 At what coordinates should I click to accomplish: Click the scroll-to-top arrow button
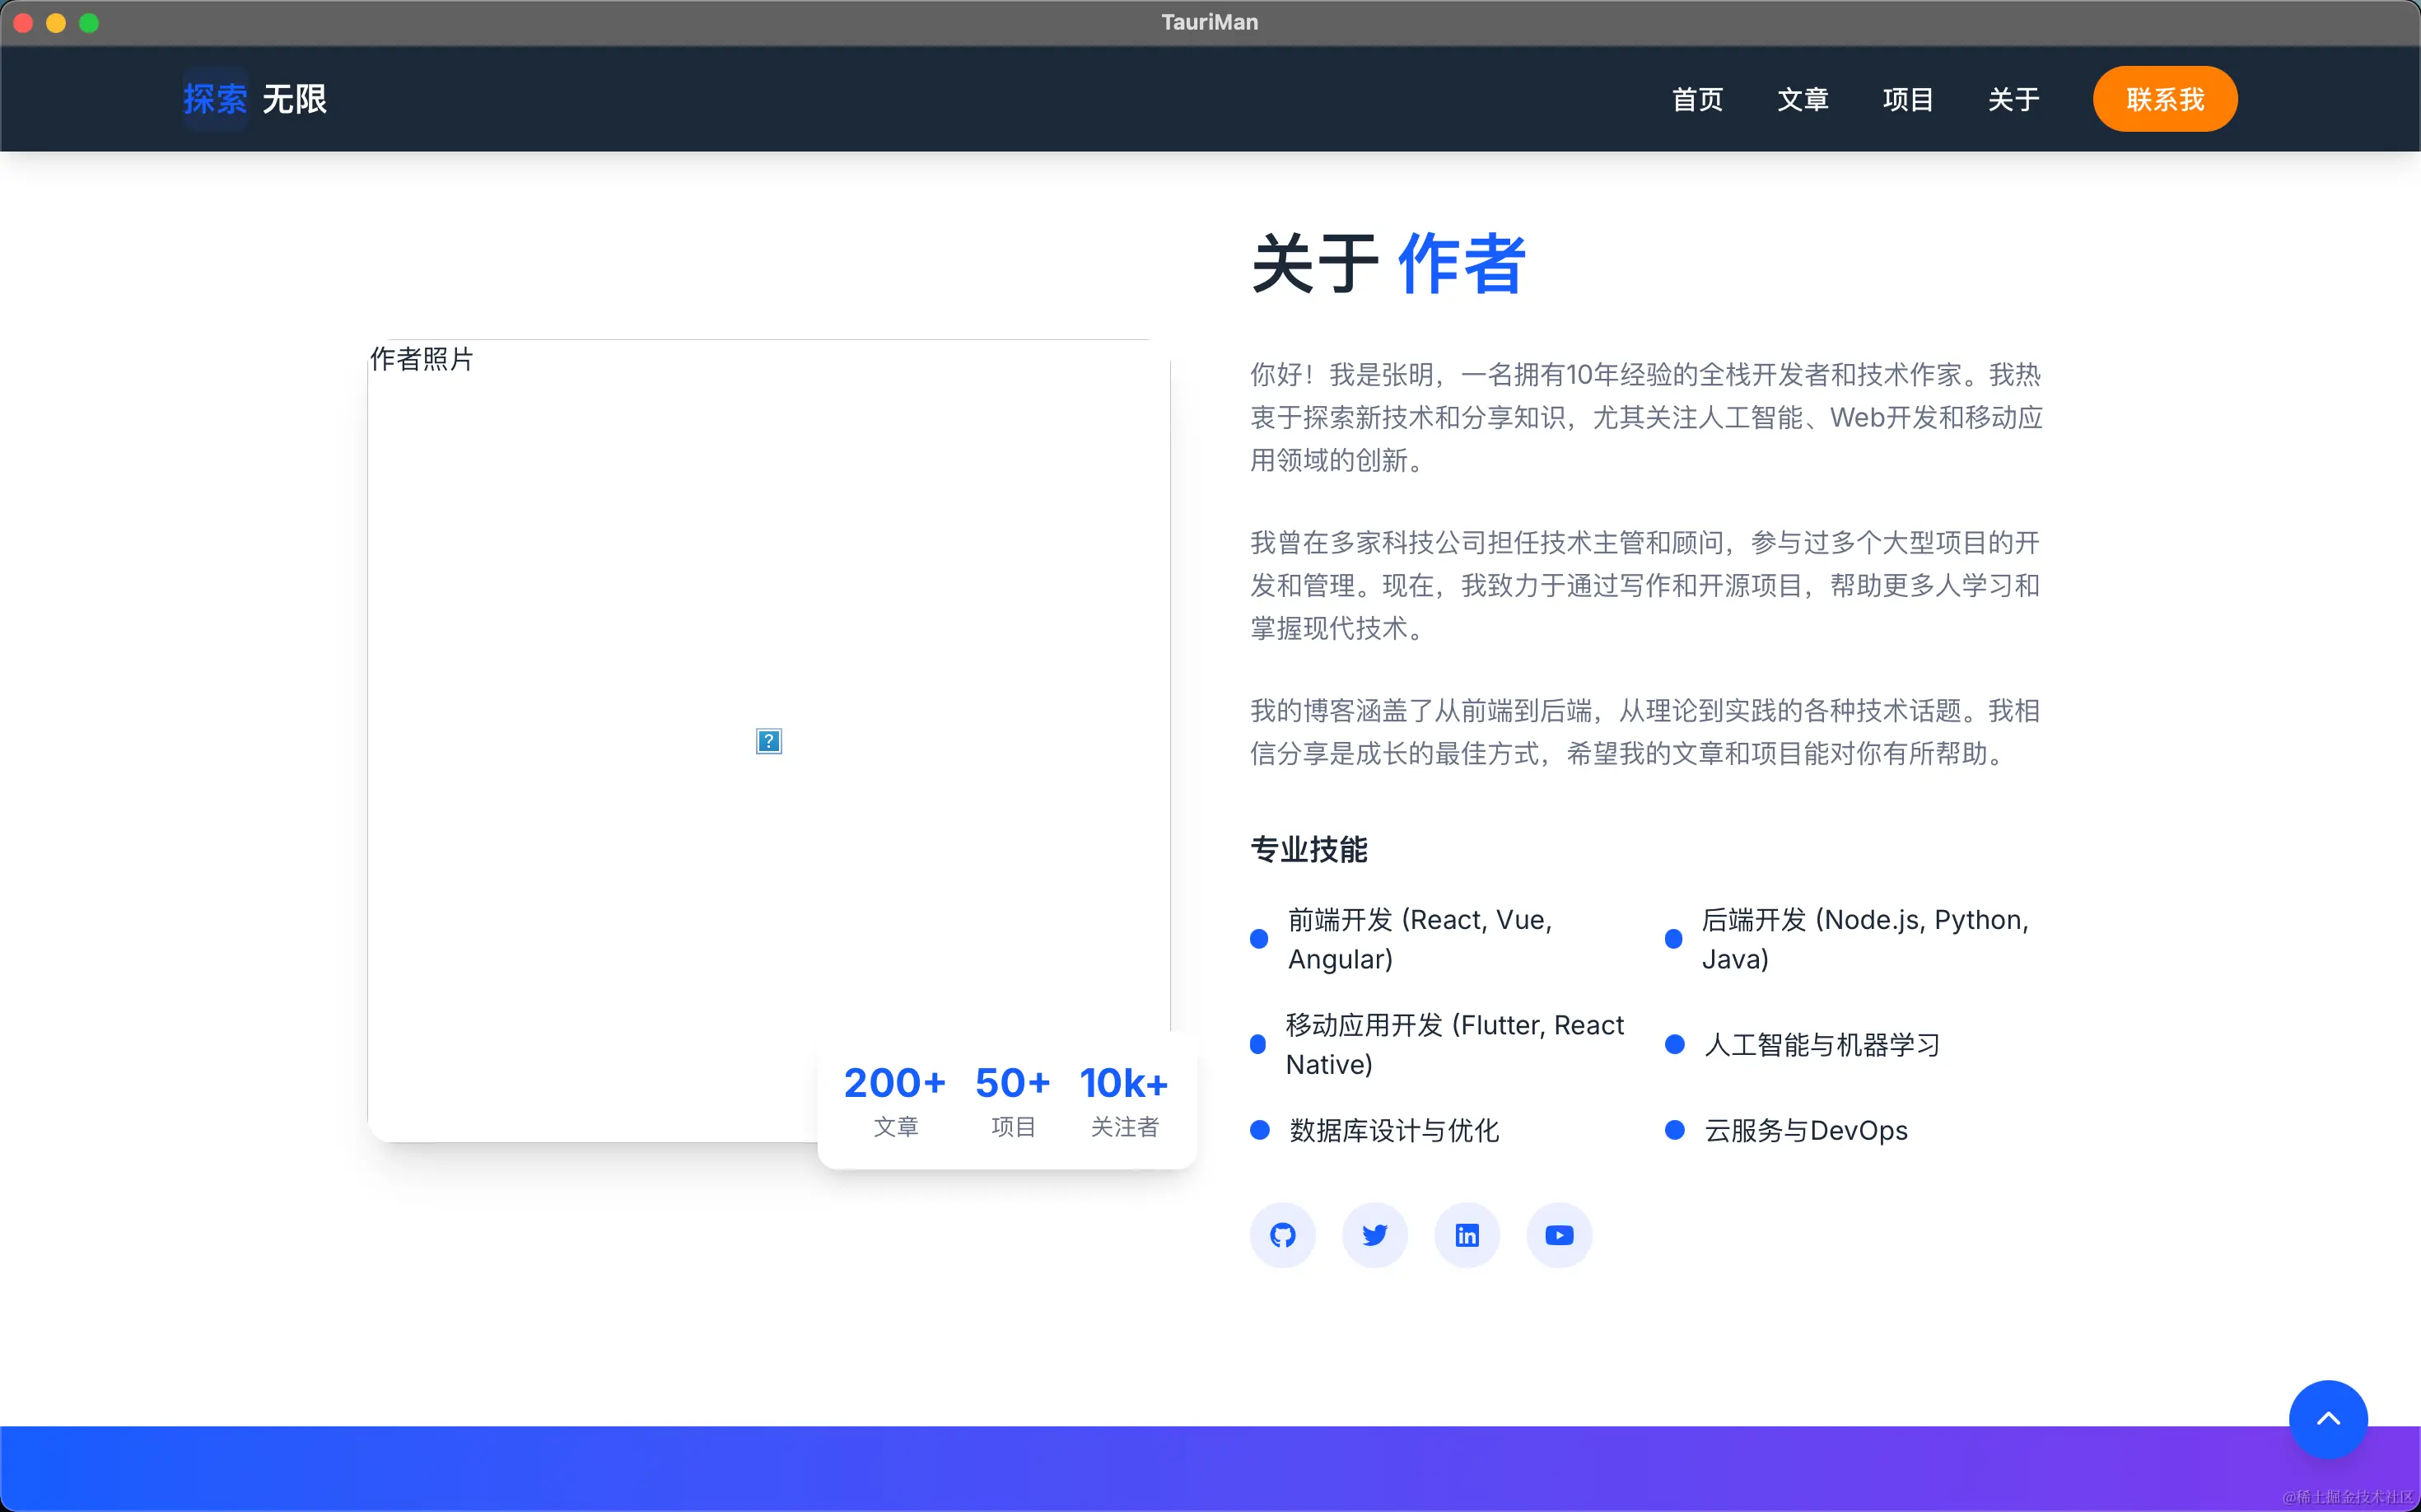[x=2328, y=1419]
